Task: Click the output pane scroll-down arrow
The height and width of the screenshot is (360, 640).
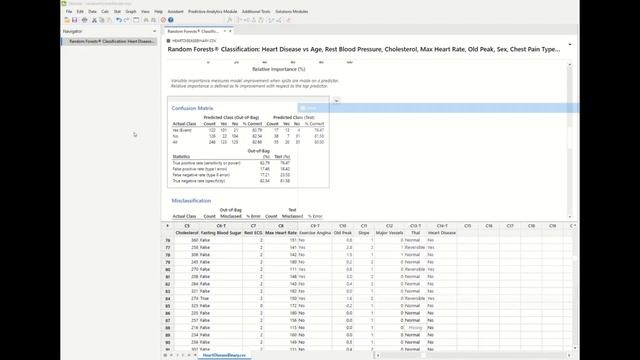Action: 570,217
